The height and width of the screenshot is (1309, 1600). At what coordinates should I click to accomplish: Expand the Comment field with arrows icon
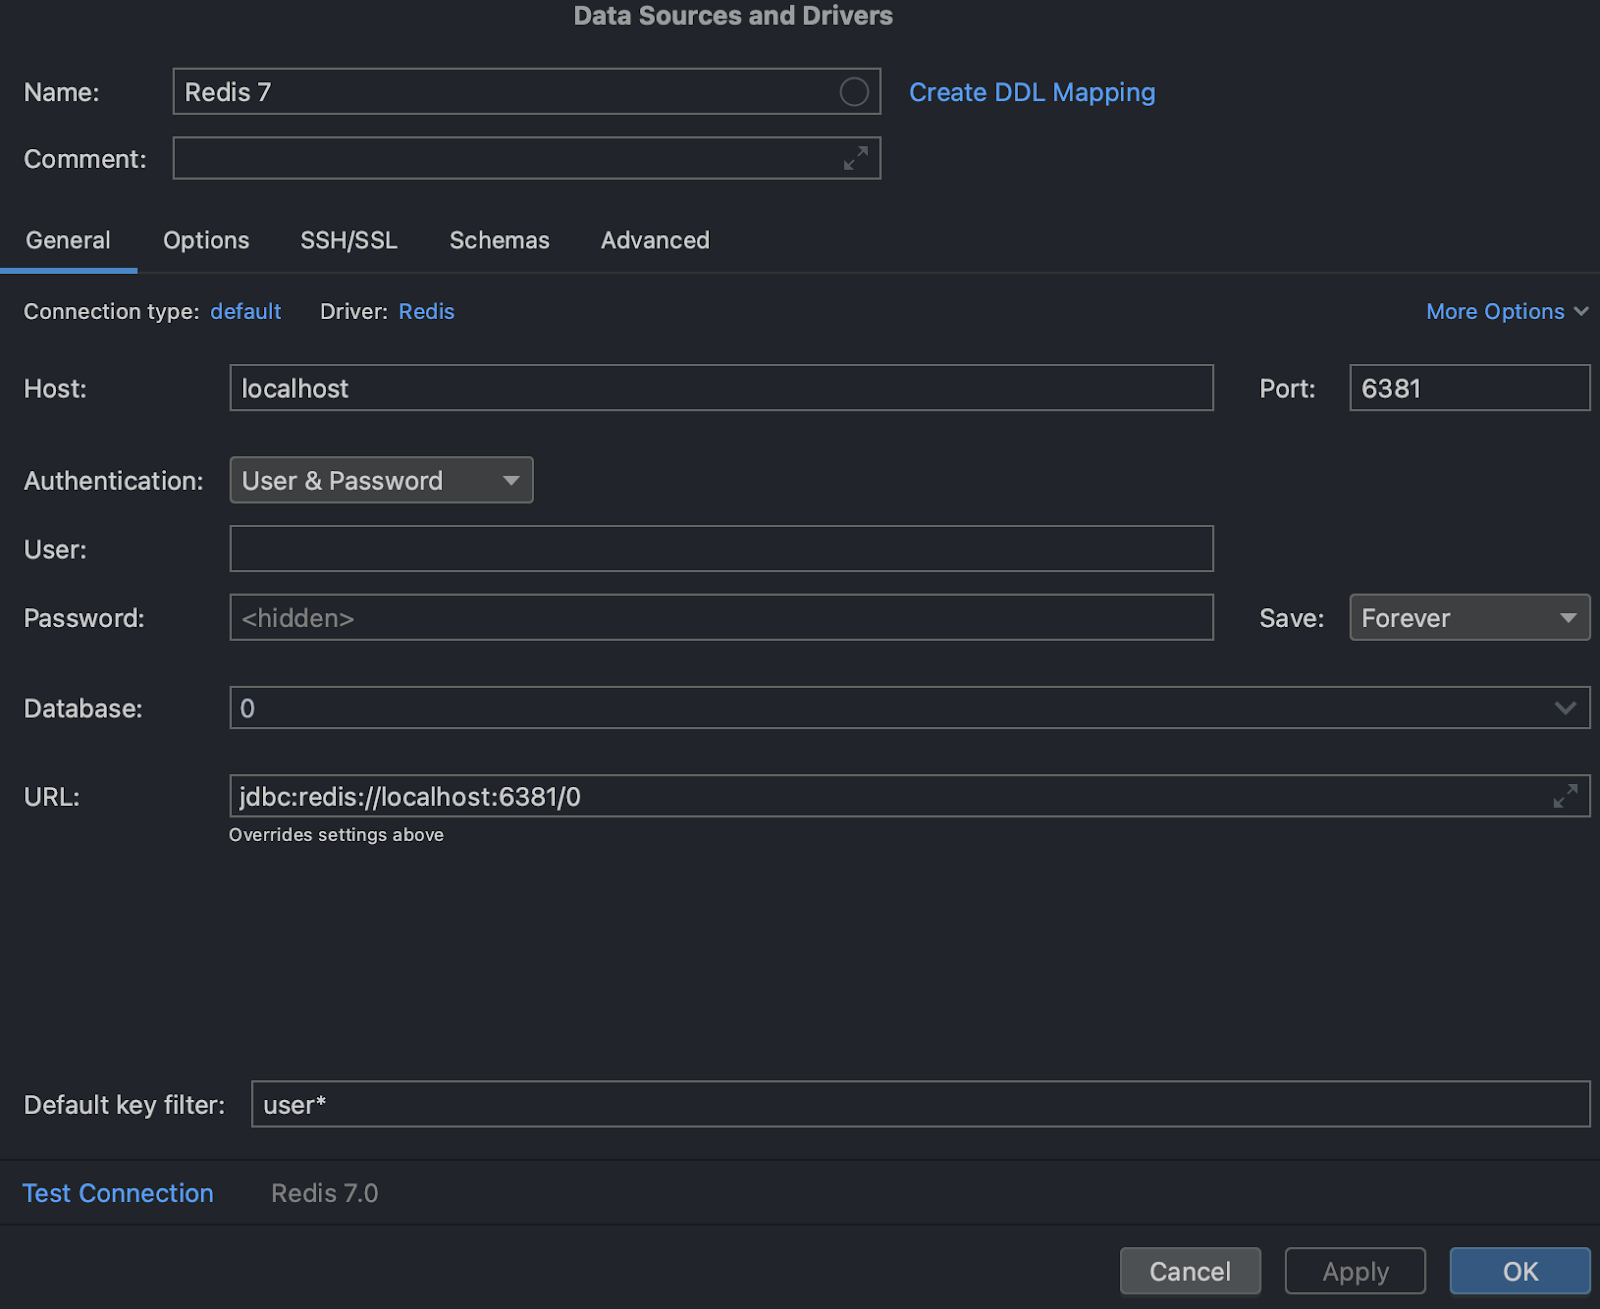click(855, 158)
